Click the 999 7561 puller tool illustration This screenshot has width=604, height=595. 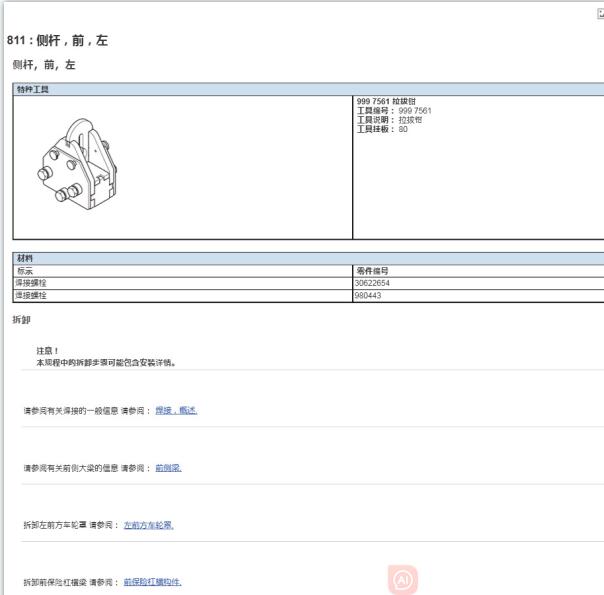tap(77, 164)
